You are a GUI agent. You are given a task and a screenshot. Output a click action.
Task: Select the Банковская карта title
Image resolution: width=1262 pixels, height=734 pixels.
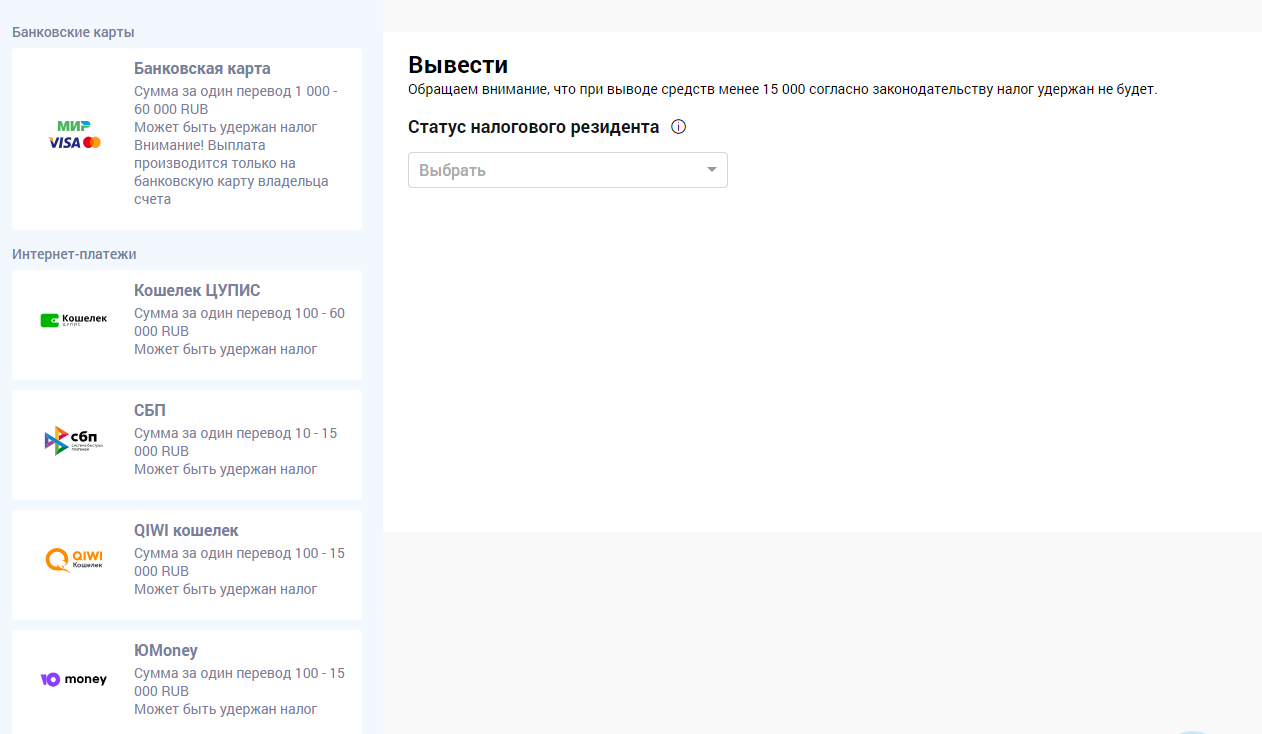[x=202, y=69]
